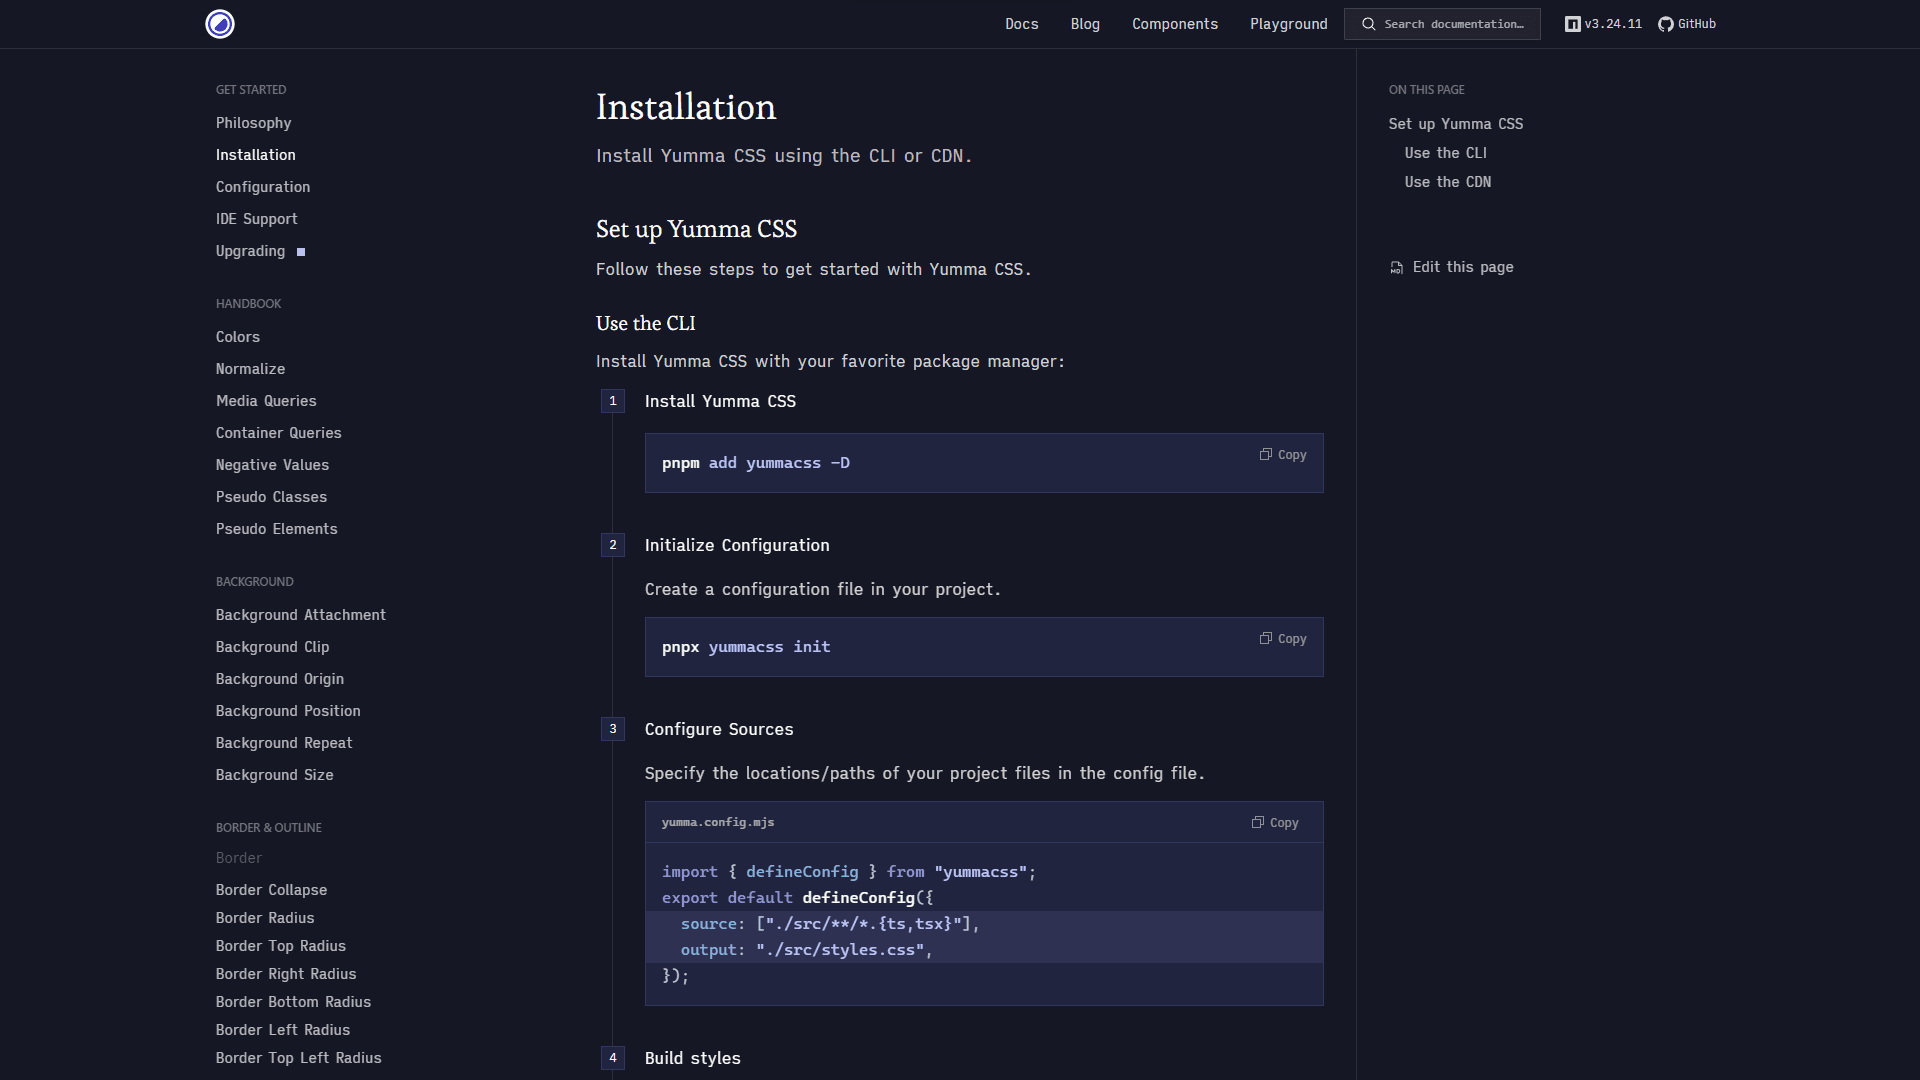This screenshot has height=1080, width=1920.
Task: Go to Philosophy in sidebar
Action: [x=254, y=123]
